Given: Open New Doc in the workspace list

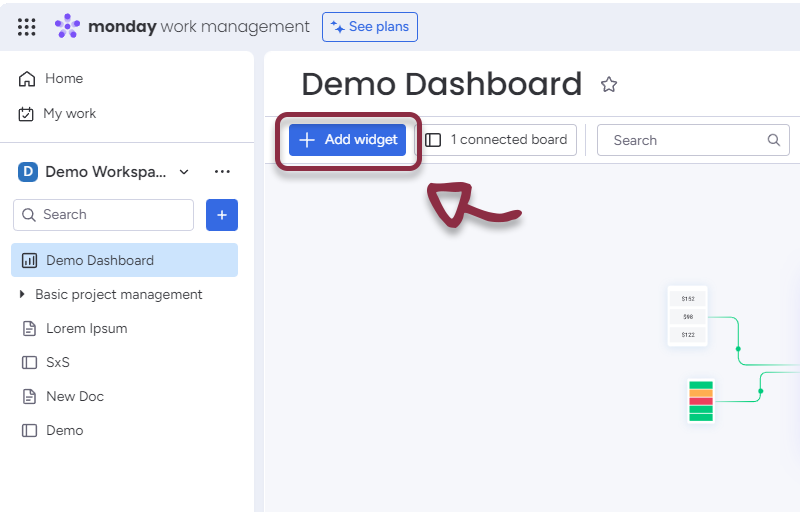Looking at the screenshot, I should click(74, 396).
